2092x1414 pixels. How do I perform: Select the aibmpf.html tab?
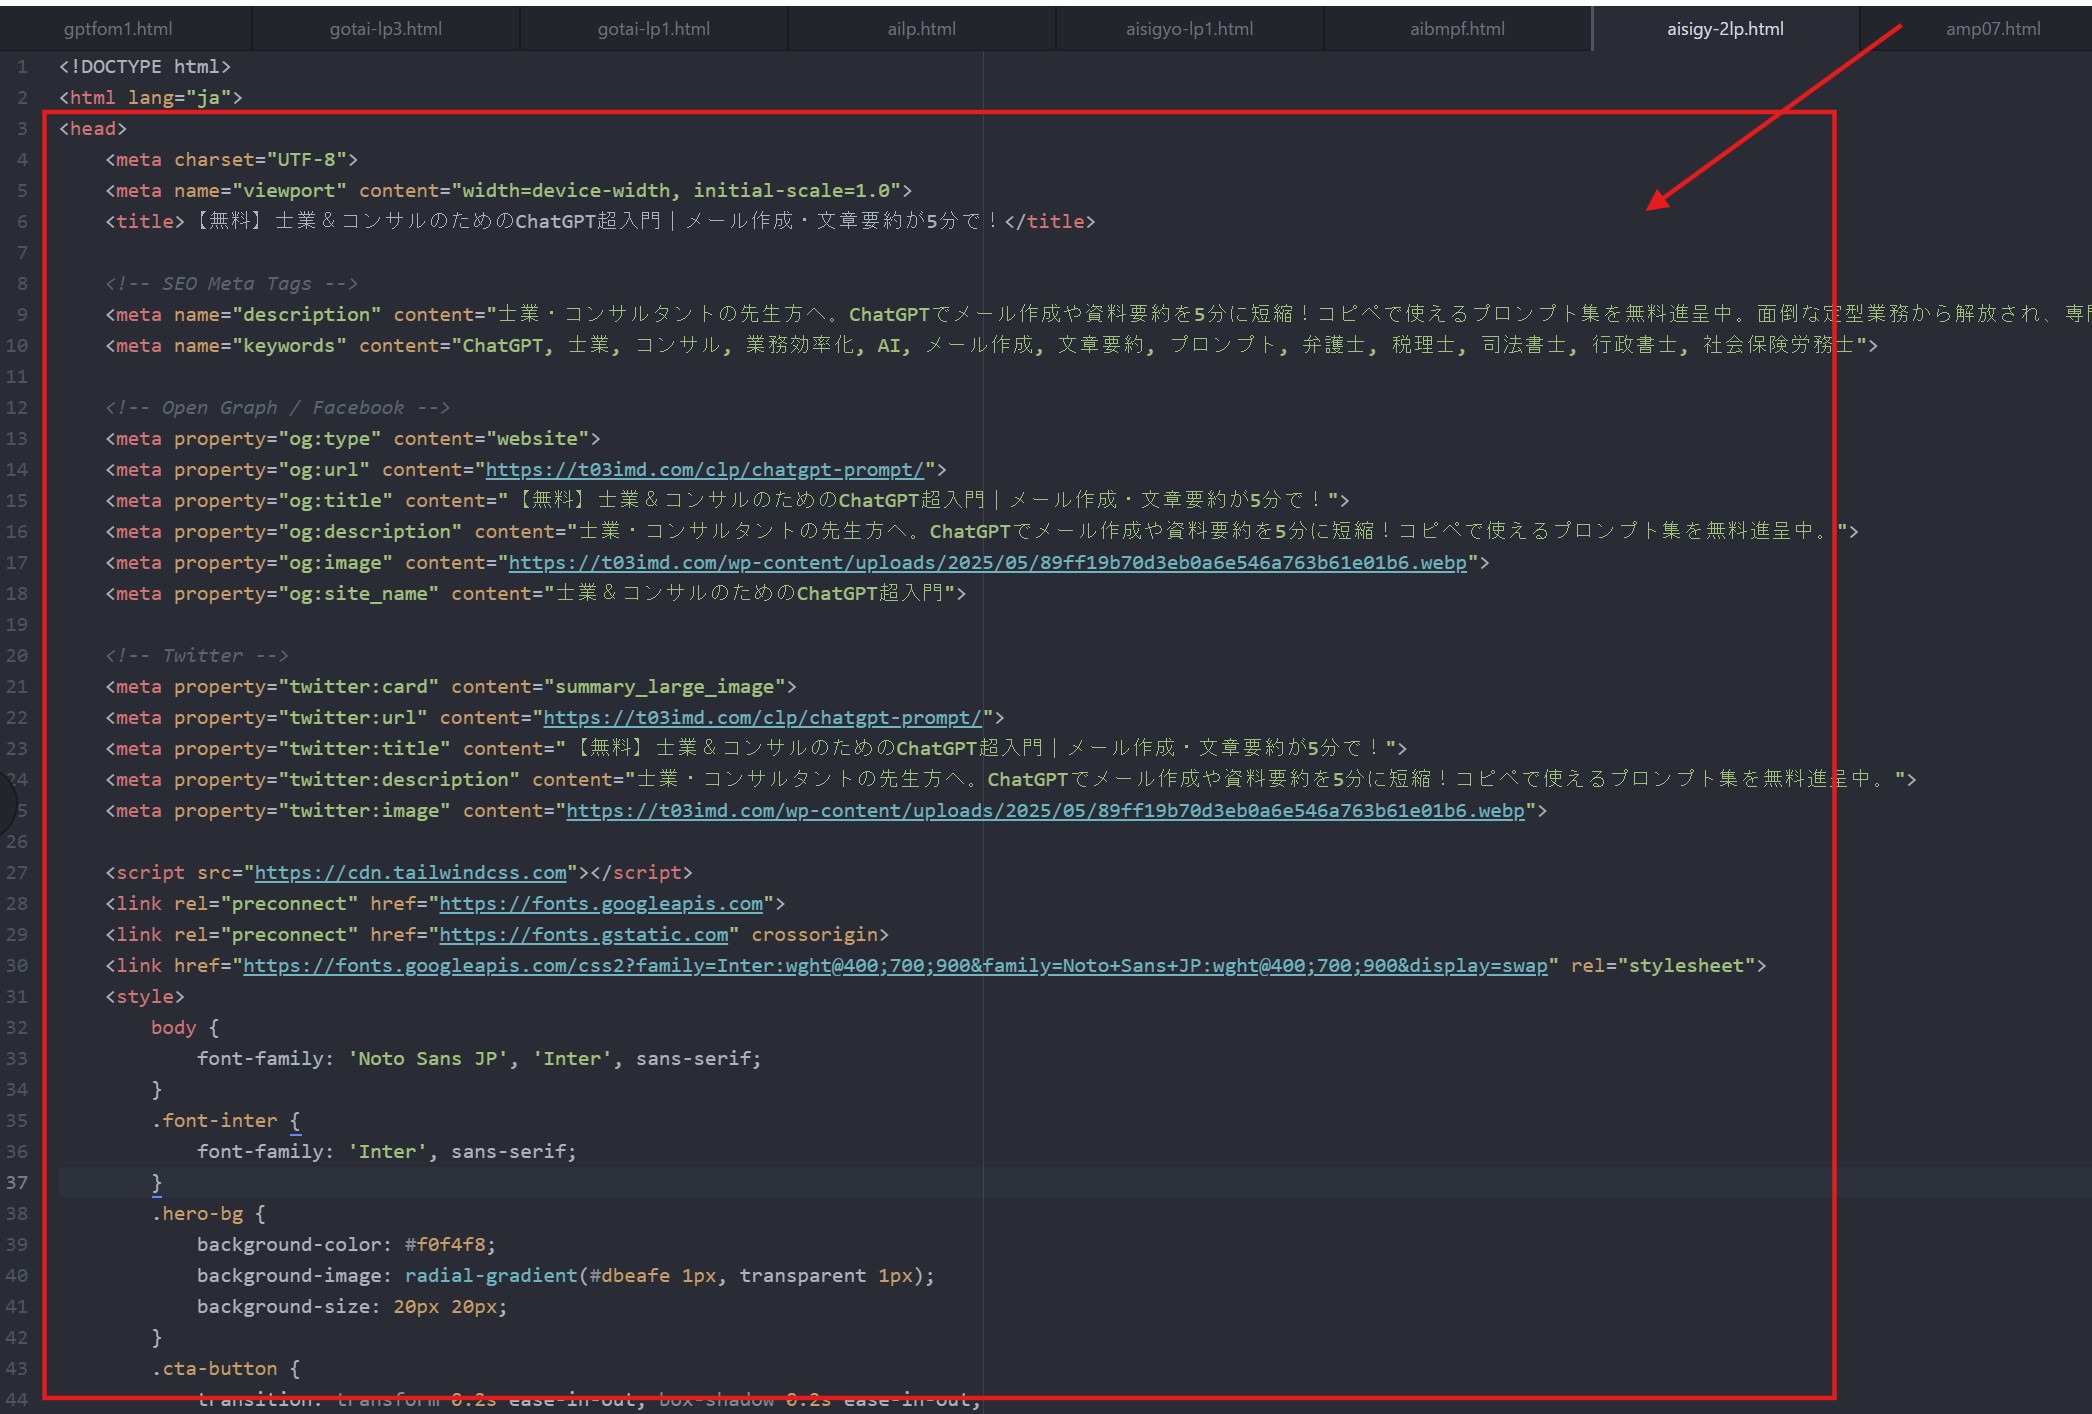(1458, 29)
